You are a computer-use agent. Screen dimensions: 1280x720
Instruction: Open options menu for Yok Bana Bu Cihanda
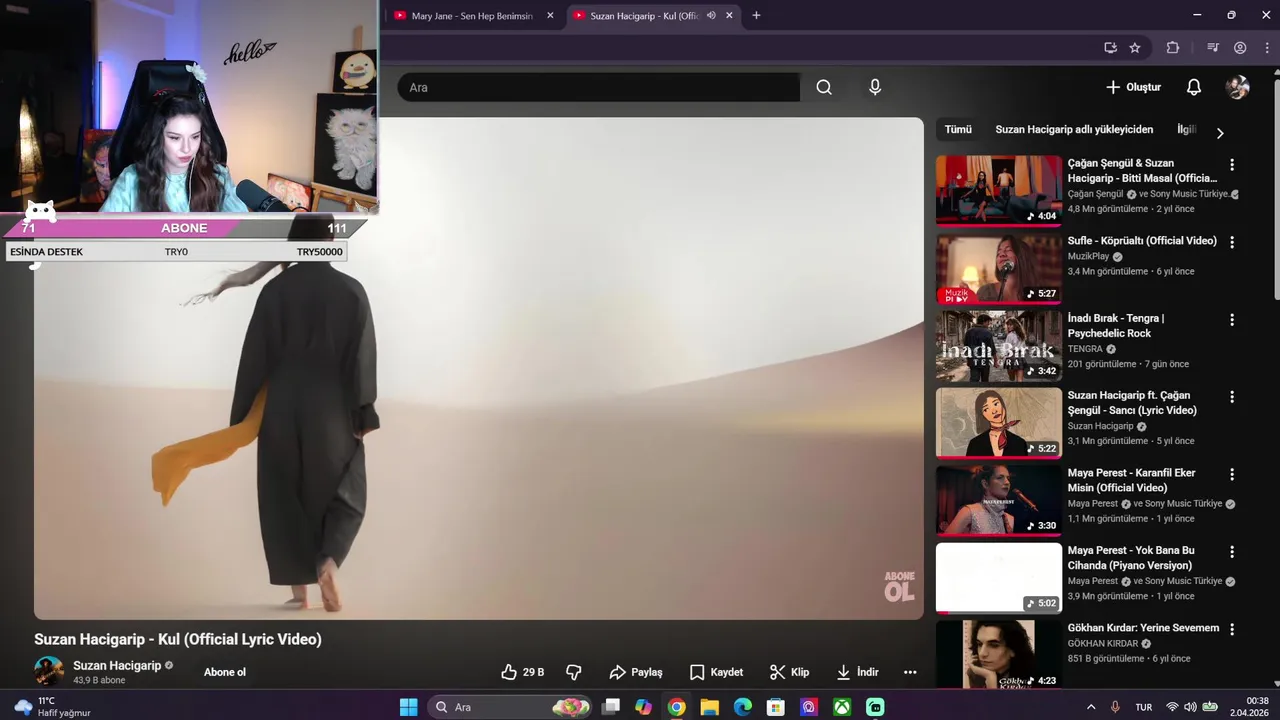(1232, 552)
